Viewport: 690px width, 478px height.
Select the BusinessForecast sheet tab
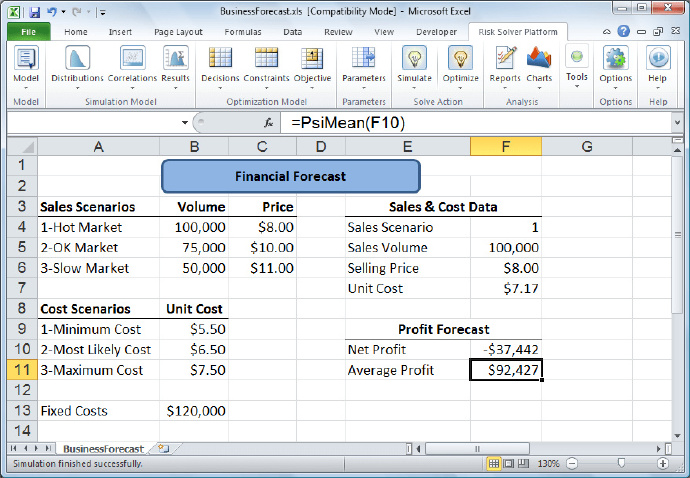tap(103, 449)
